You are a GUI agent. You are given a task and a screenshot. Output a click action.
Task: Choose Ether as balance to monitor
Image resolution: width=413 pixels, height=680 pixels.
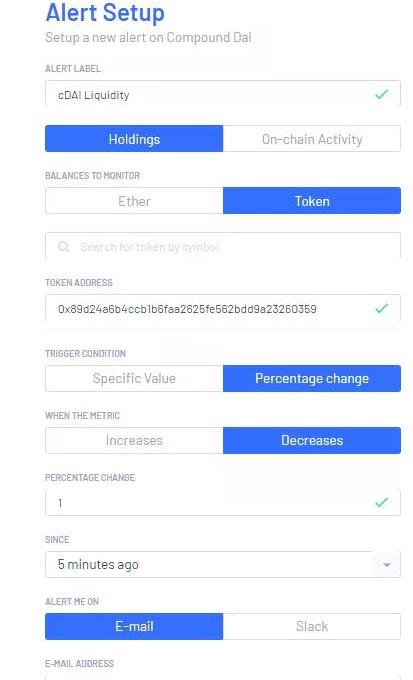[134, 201]
